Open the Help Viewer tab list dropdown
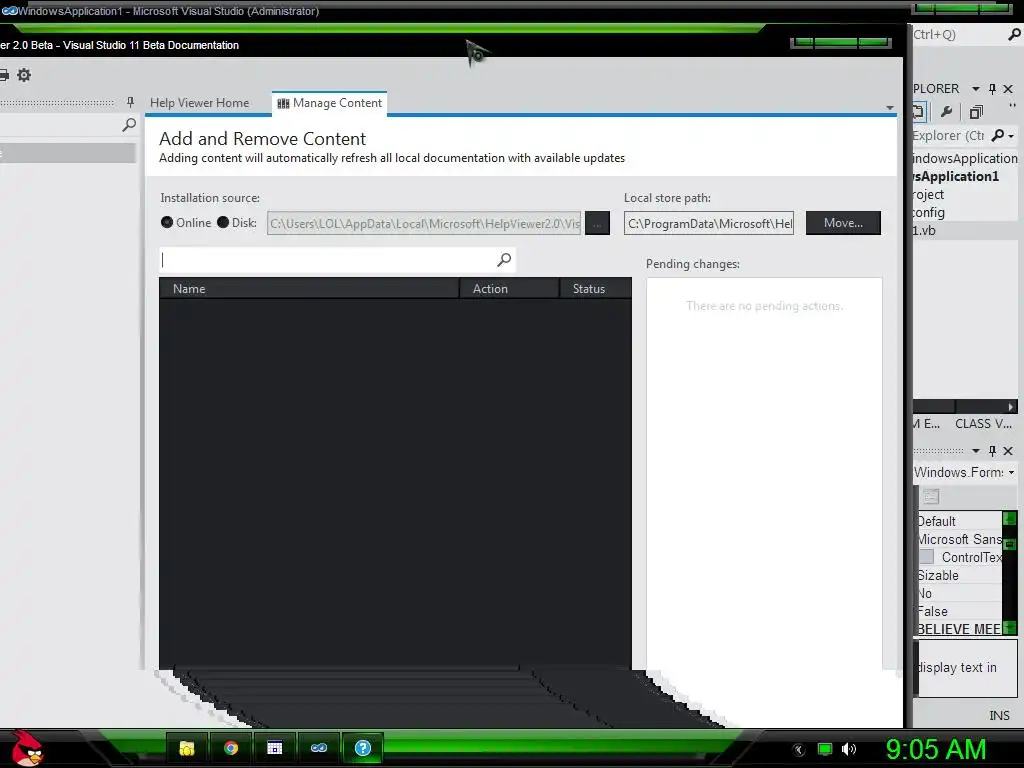1024x768 pixels. (x=889, y=108)
